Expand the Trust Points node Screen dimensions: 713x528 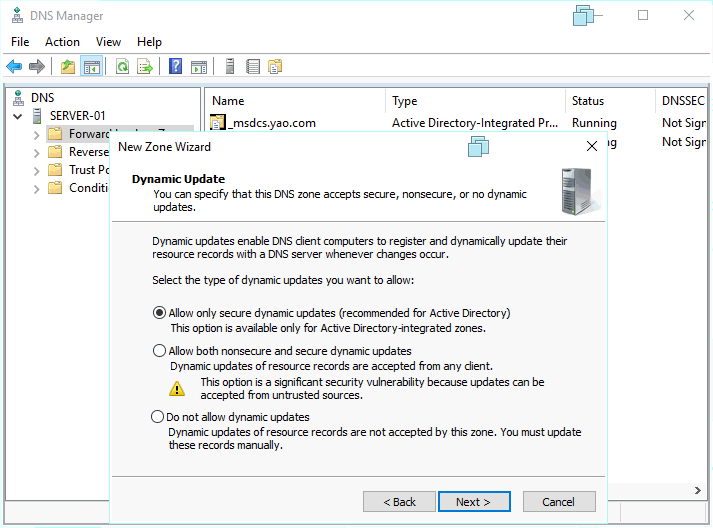pyautogui.click(x=36, y=171)
